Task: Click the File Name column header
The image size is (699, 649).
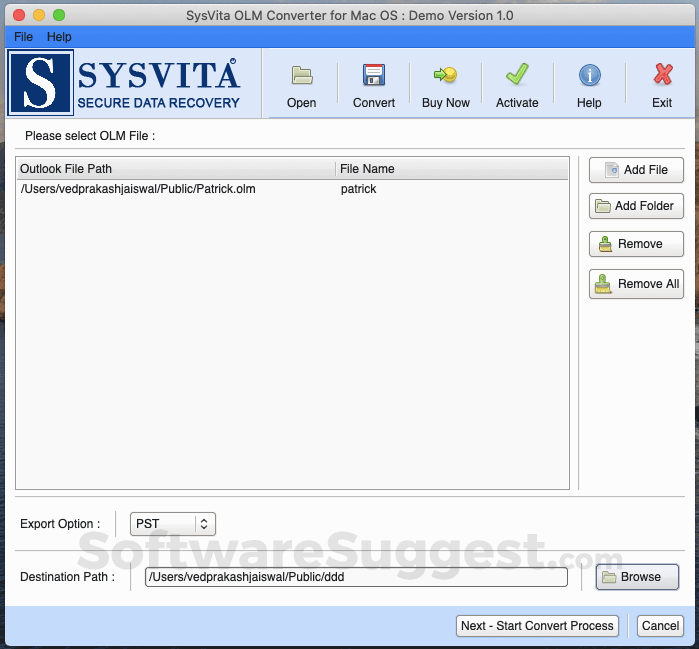Action: pos(452,169)
